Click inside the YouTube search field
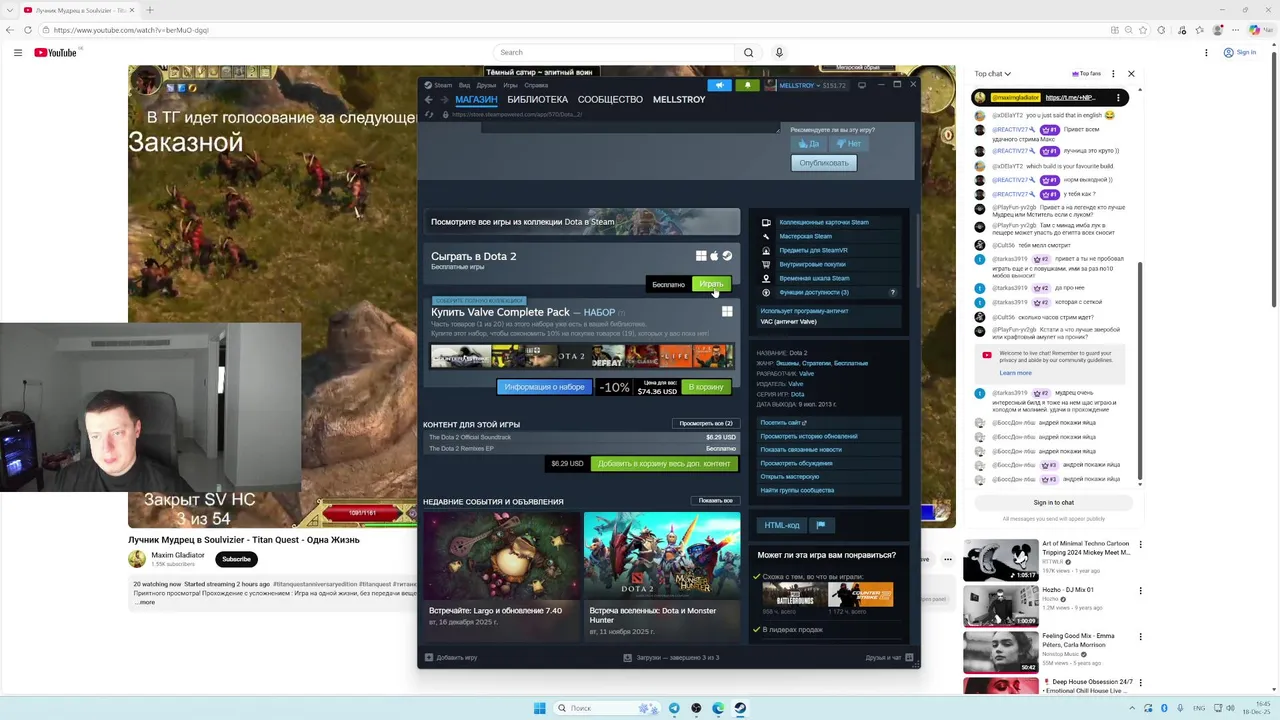This screenshot has height=720, width=1280. 615,52
